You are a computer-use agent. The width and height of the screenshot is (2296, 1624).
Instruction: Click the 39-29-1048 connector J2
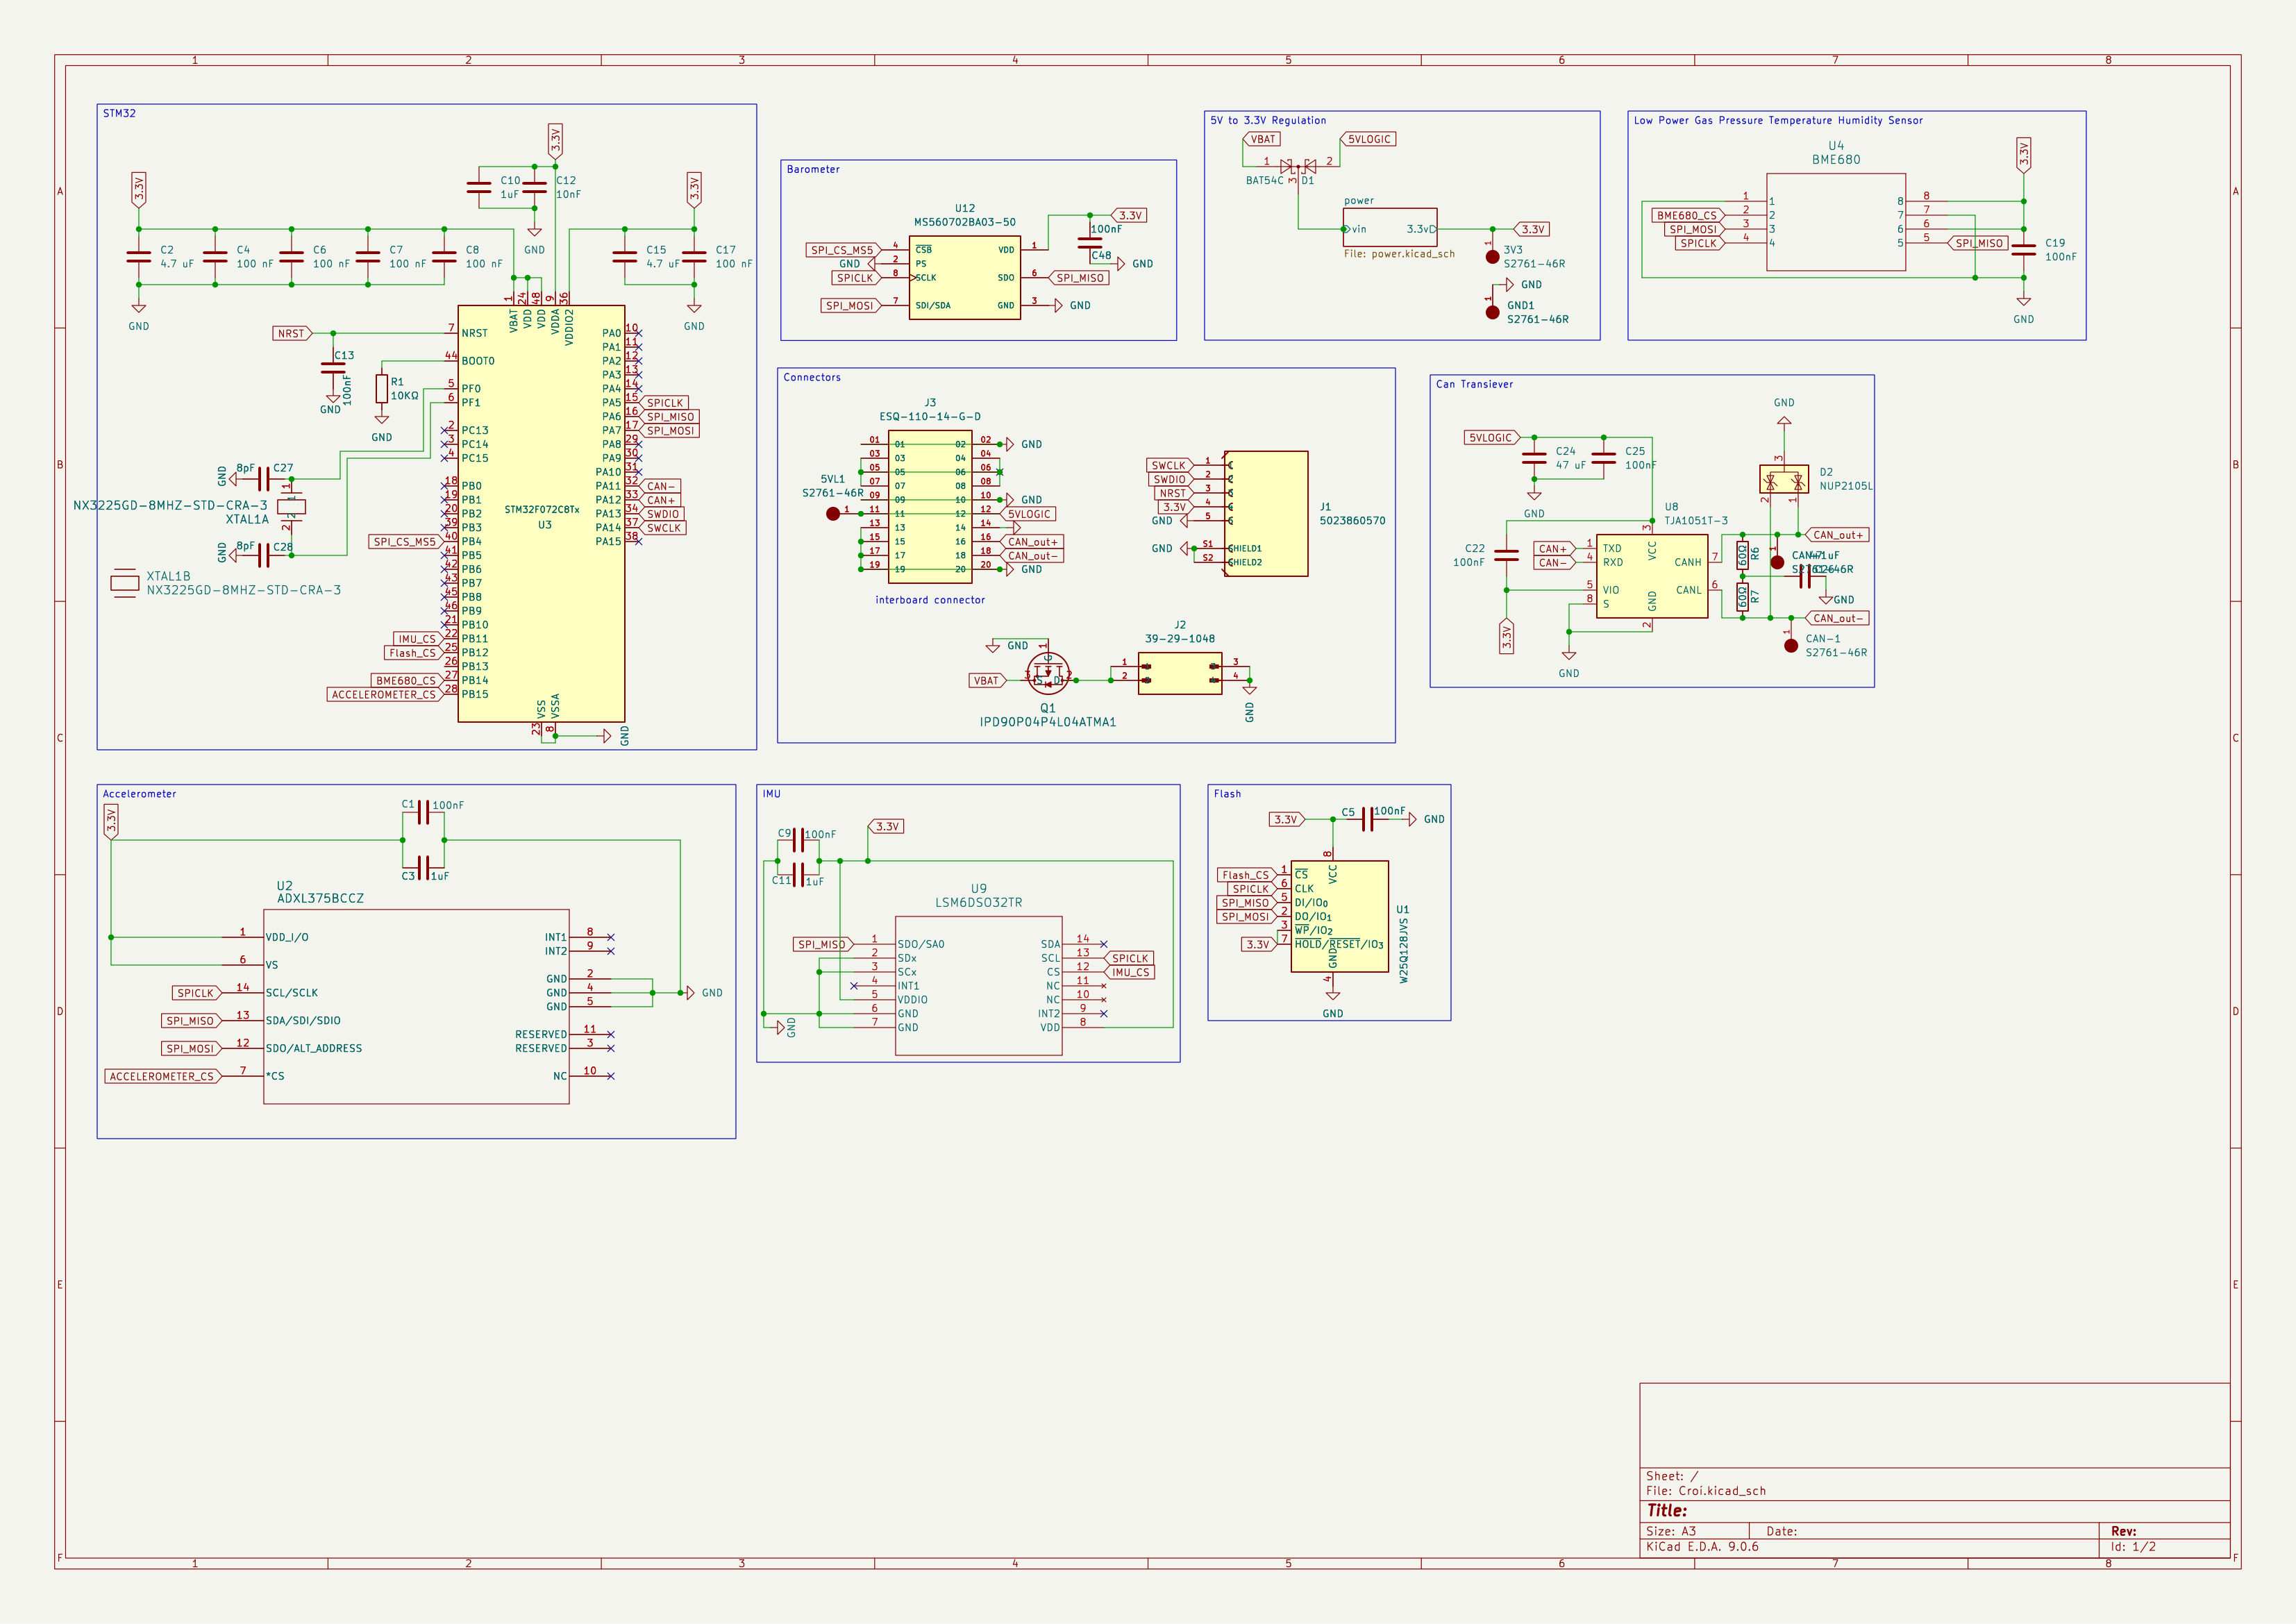pos(1179,673)
